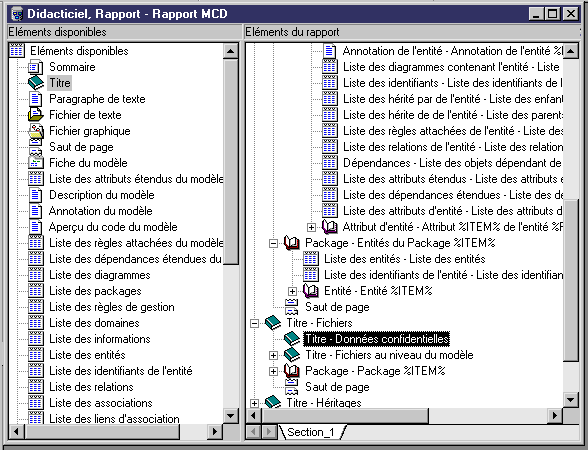Click the Fiche du modèle icon
Viewport: 588px width, 450px height.
click(36, 163)
